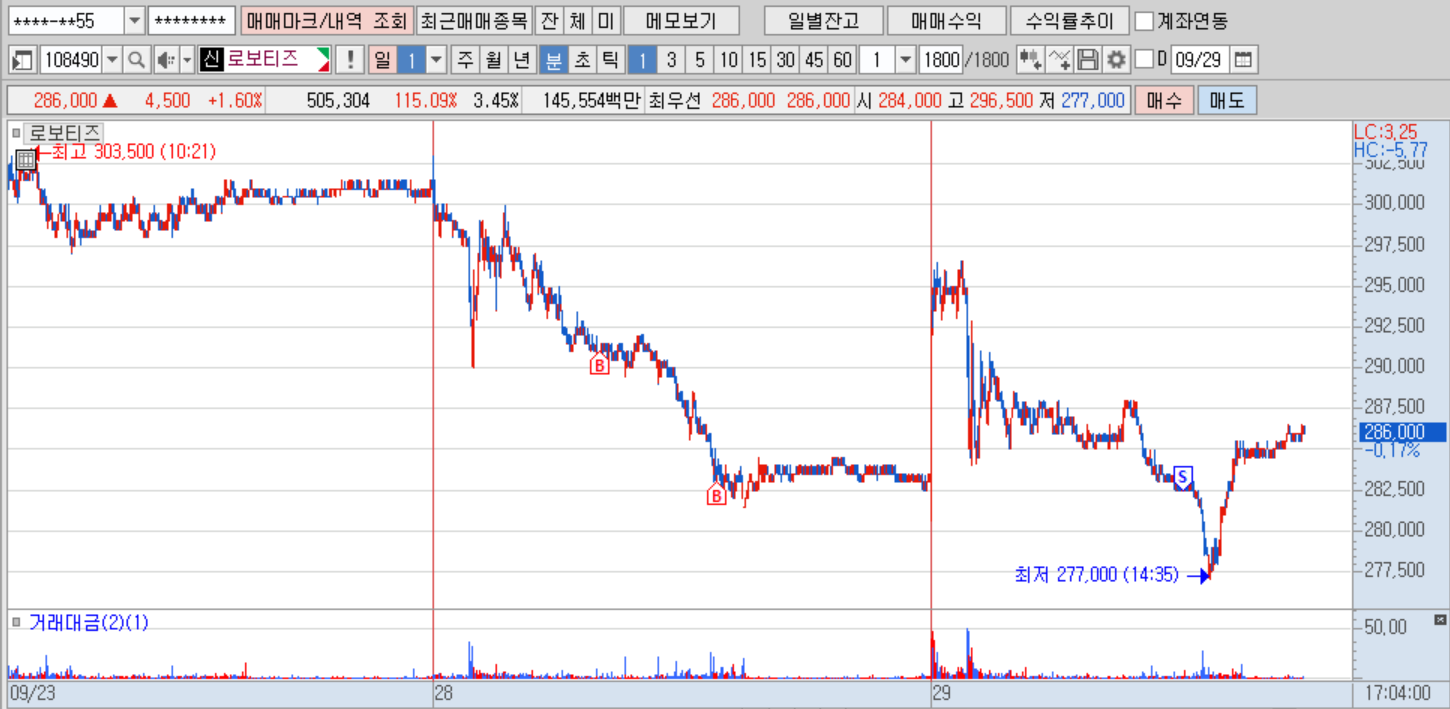Screen dimensions: 1450x709
Task: Click the grid icon at chart top-left
Action: coord(25,158)
